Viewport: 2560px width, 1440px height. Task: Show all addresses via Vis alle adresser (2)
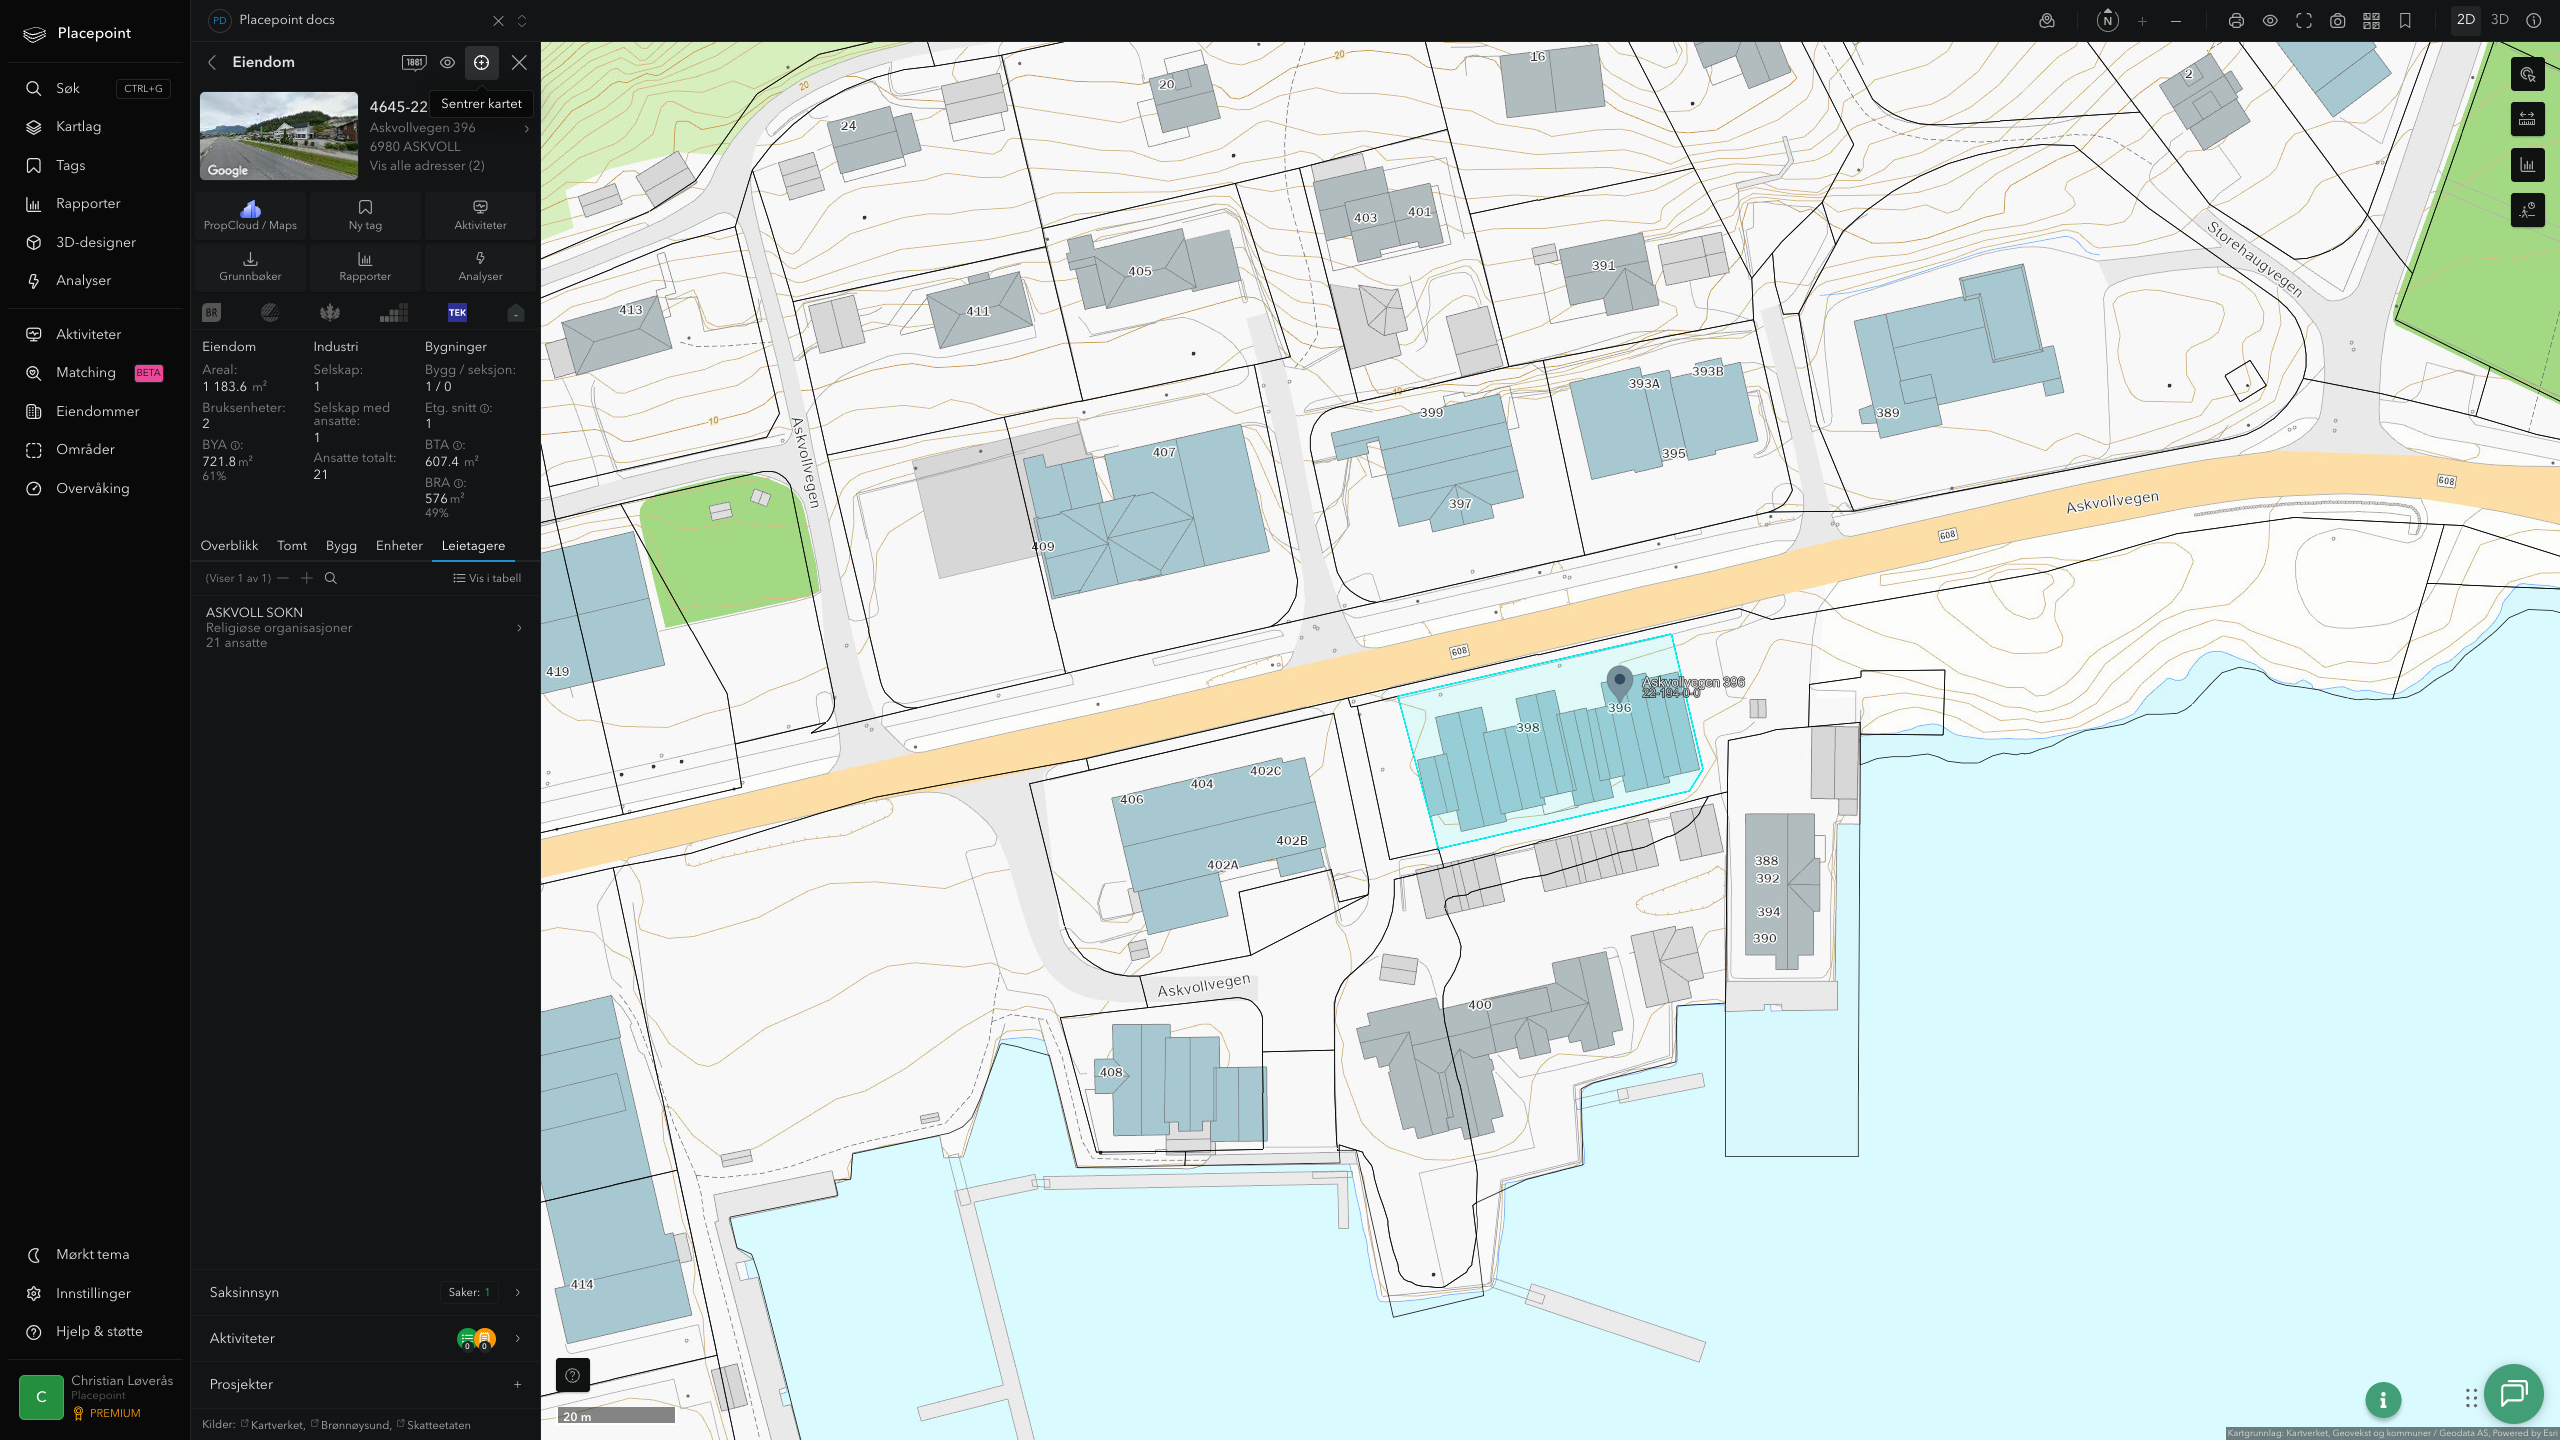click(427, 166)
